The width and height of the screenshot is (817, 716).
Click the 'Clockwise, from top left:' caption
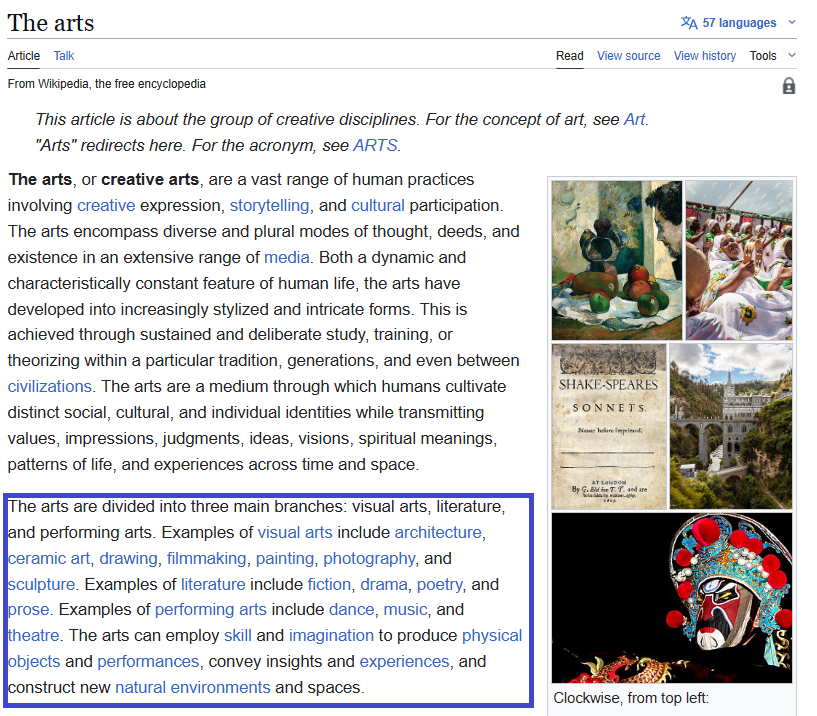click(630, 698)
